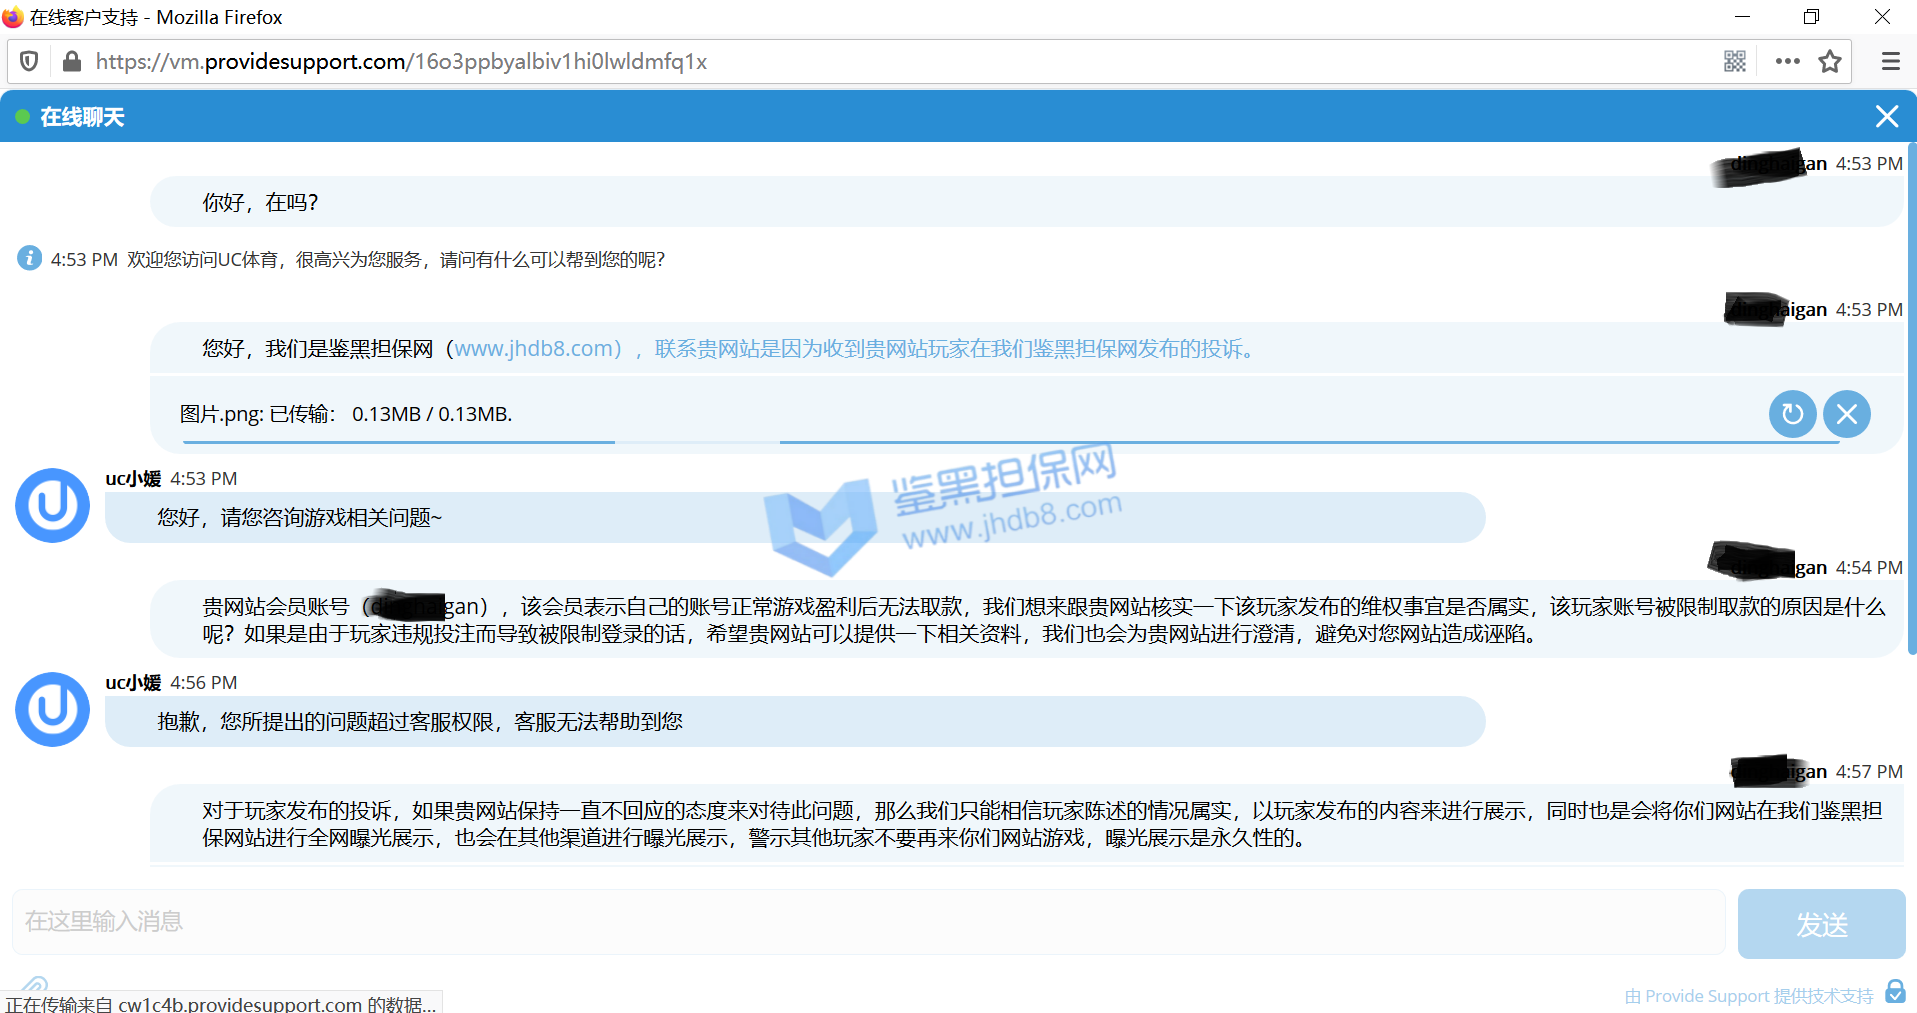
Task: Click the retry upload icon for 图片.png
Action: (x=1792, y=414)
